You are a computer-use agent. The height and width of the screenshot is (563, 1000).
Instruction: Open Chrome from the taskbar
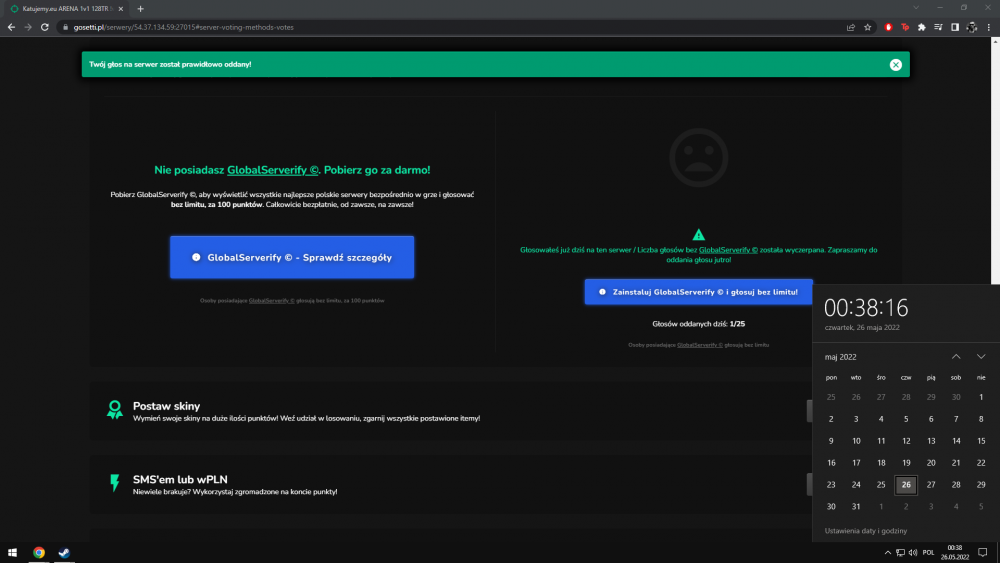point(39,552)
